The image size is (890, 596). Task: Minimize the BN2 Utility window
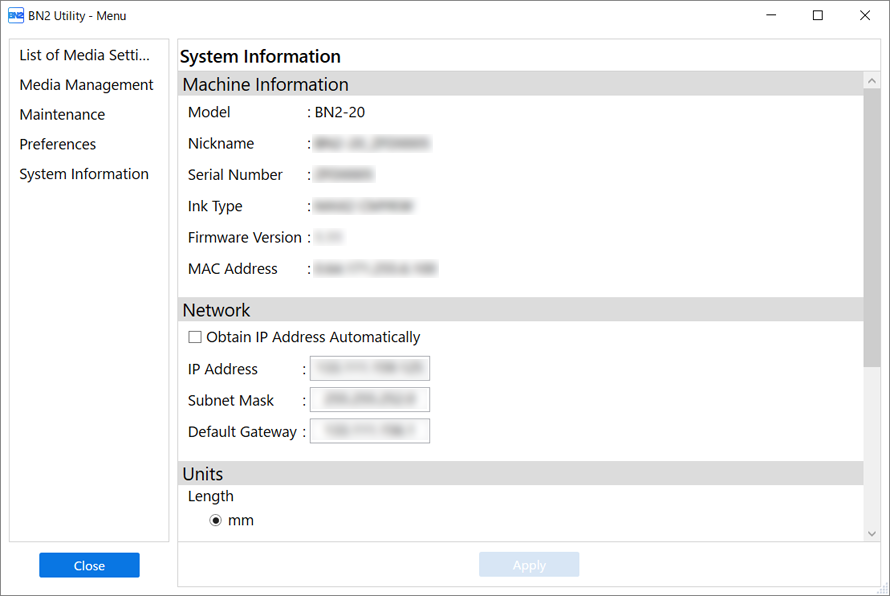(x=771, y=15)
